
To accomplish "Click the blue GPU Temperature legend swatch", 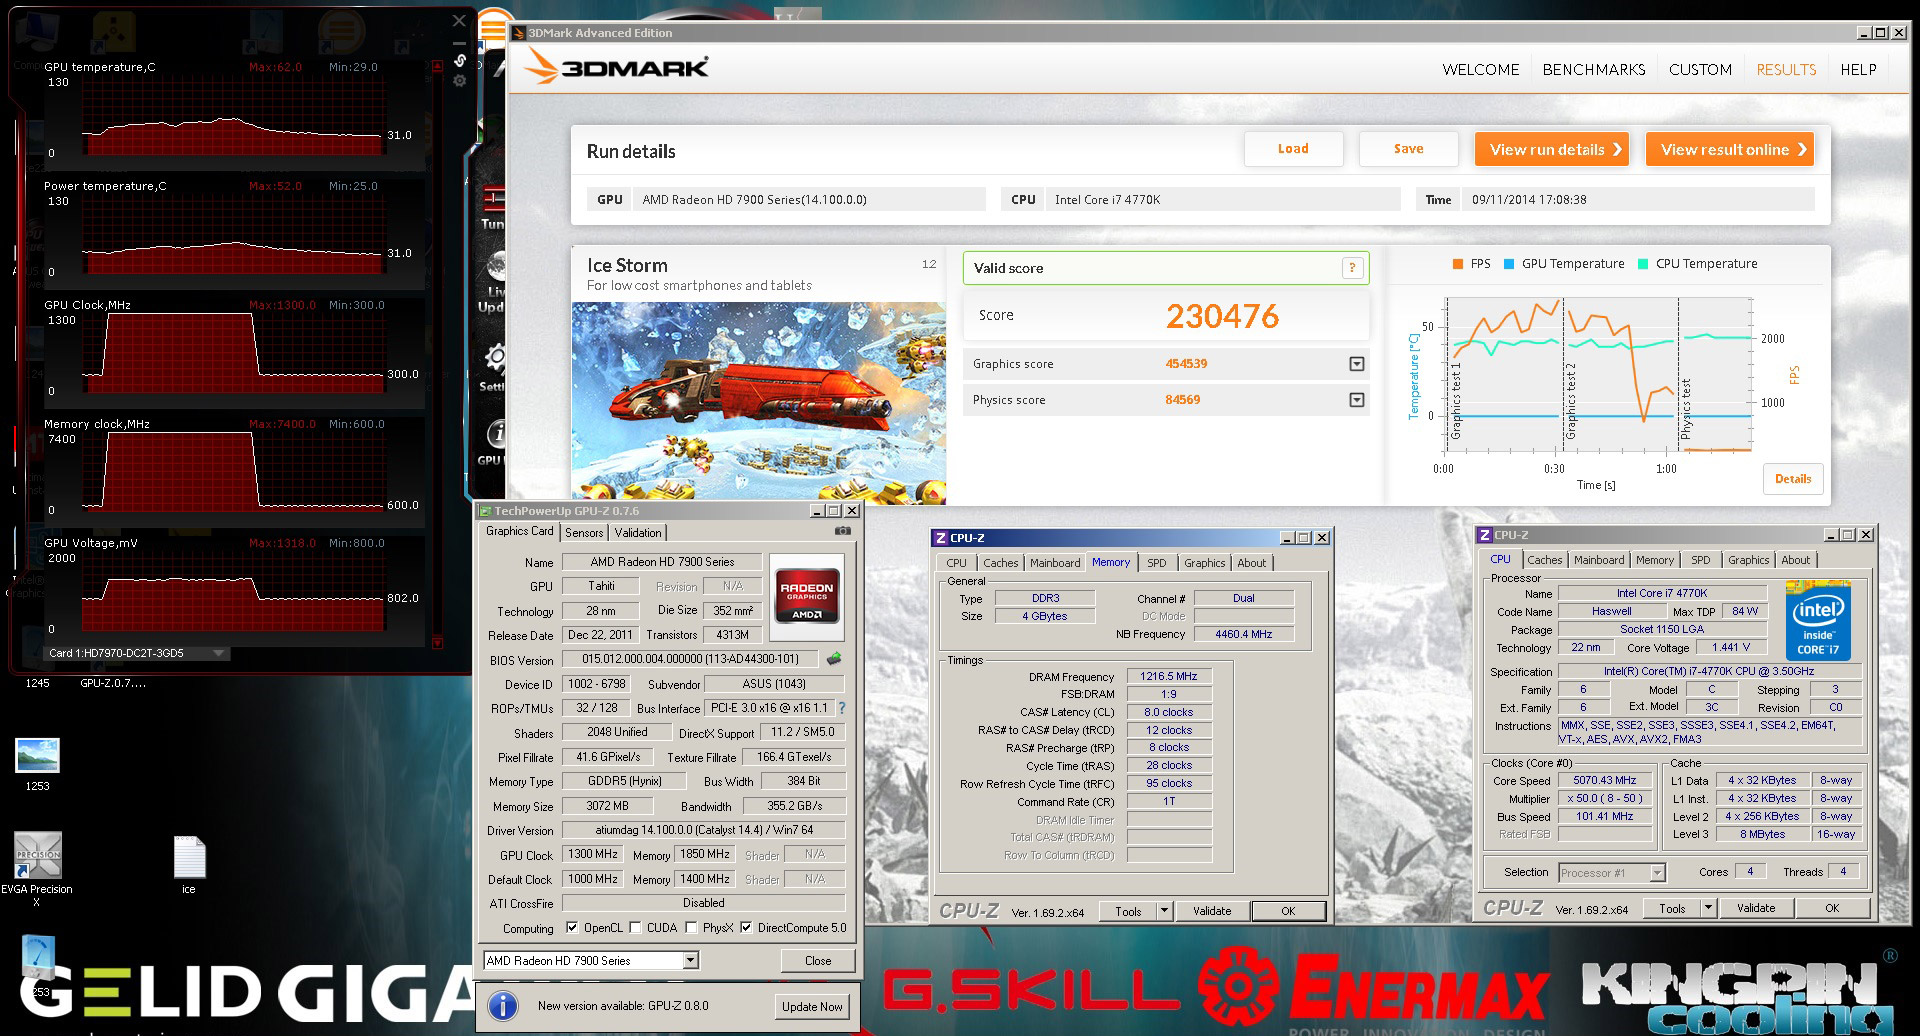I will (1508, 264).
